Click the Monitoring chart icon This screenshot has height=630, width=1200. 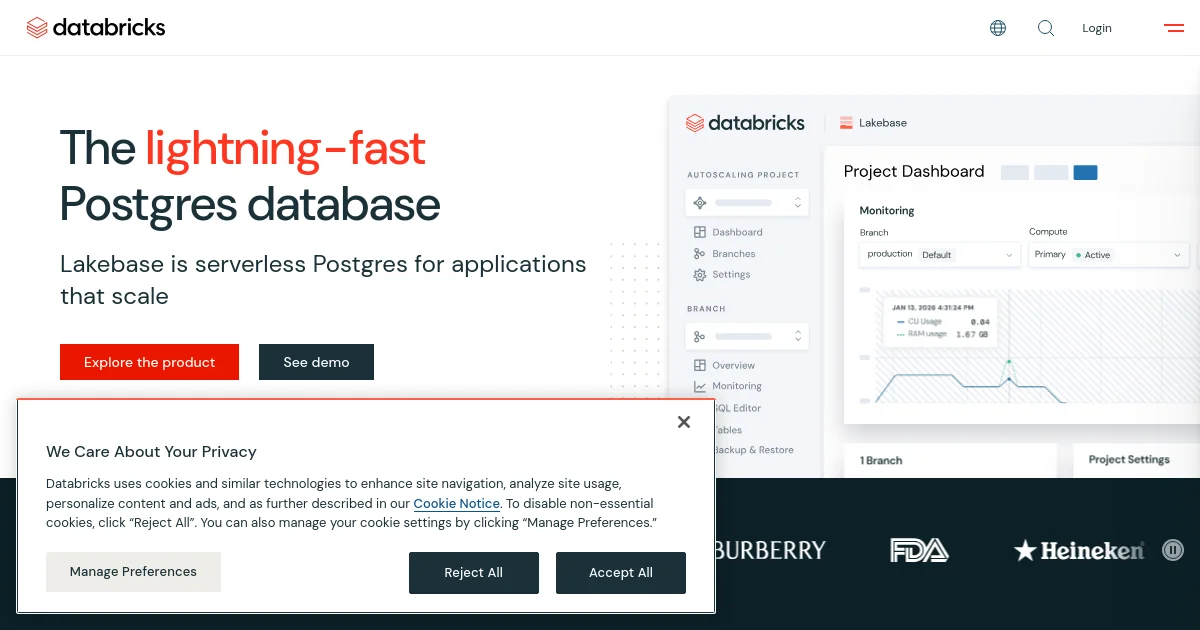pos(700,386)
